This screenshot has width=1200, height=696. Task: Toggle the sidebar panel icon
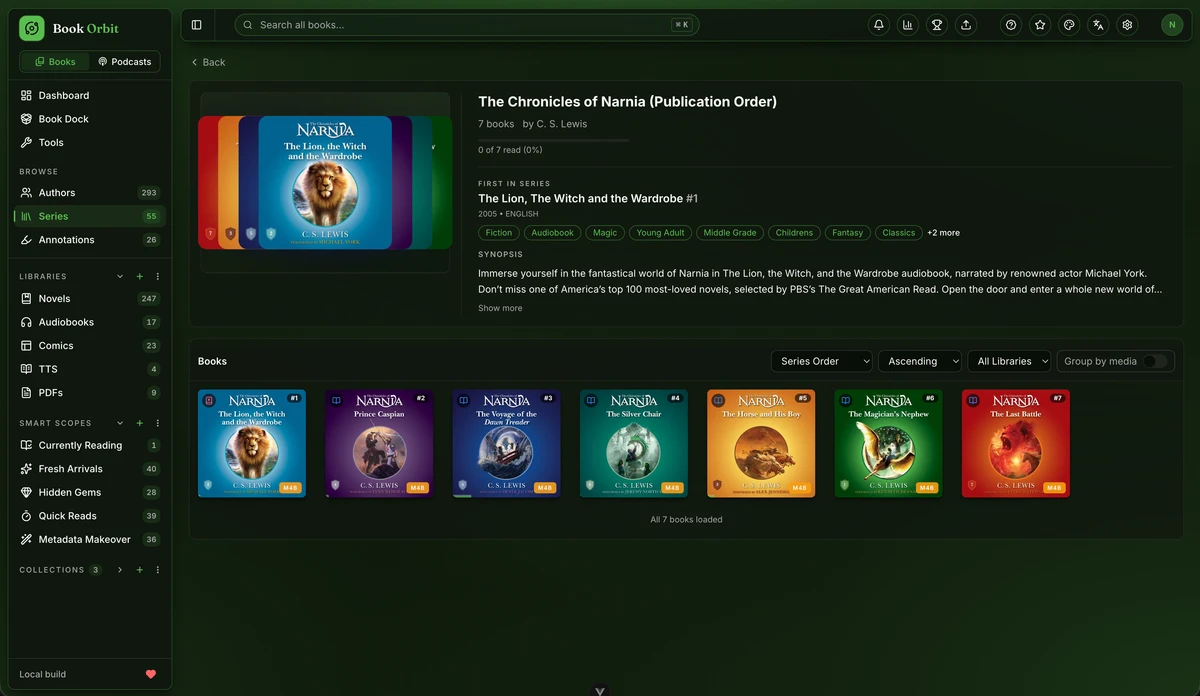pyautogui.click(x=196, y=25)
